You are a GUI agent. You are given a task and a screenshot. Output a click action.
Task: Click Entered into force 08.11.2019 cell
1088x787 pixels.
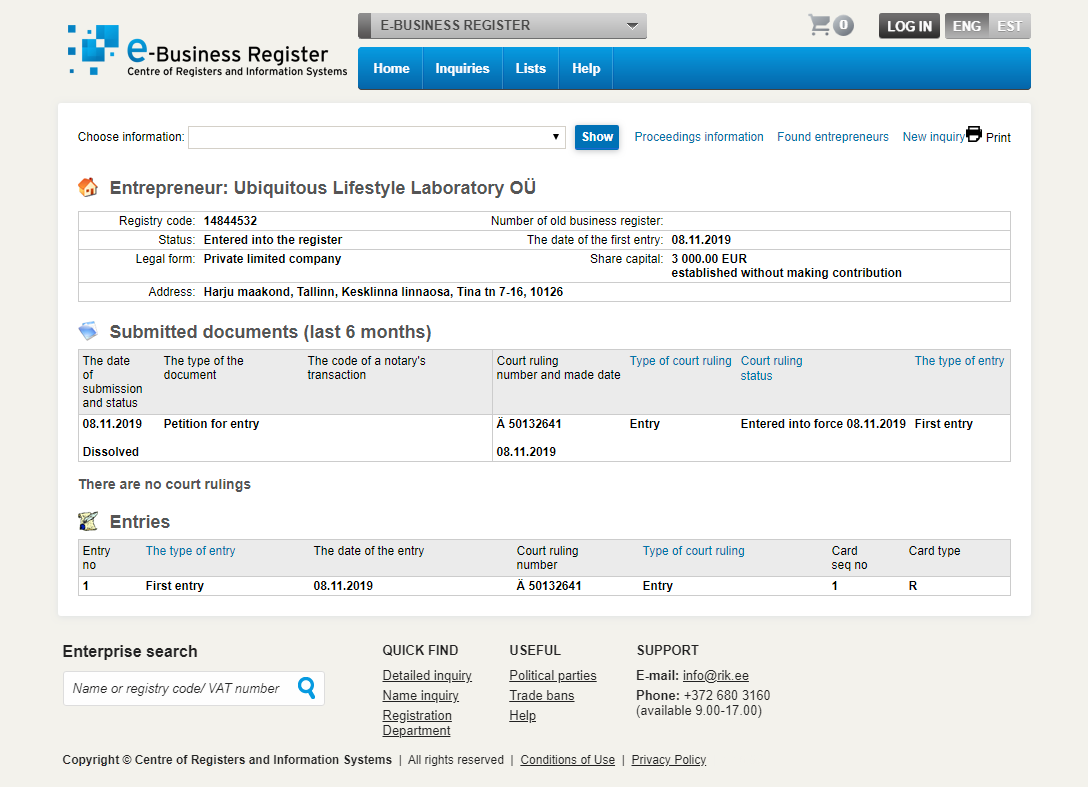(823, 423)
